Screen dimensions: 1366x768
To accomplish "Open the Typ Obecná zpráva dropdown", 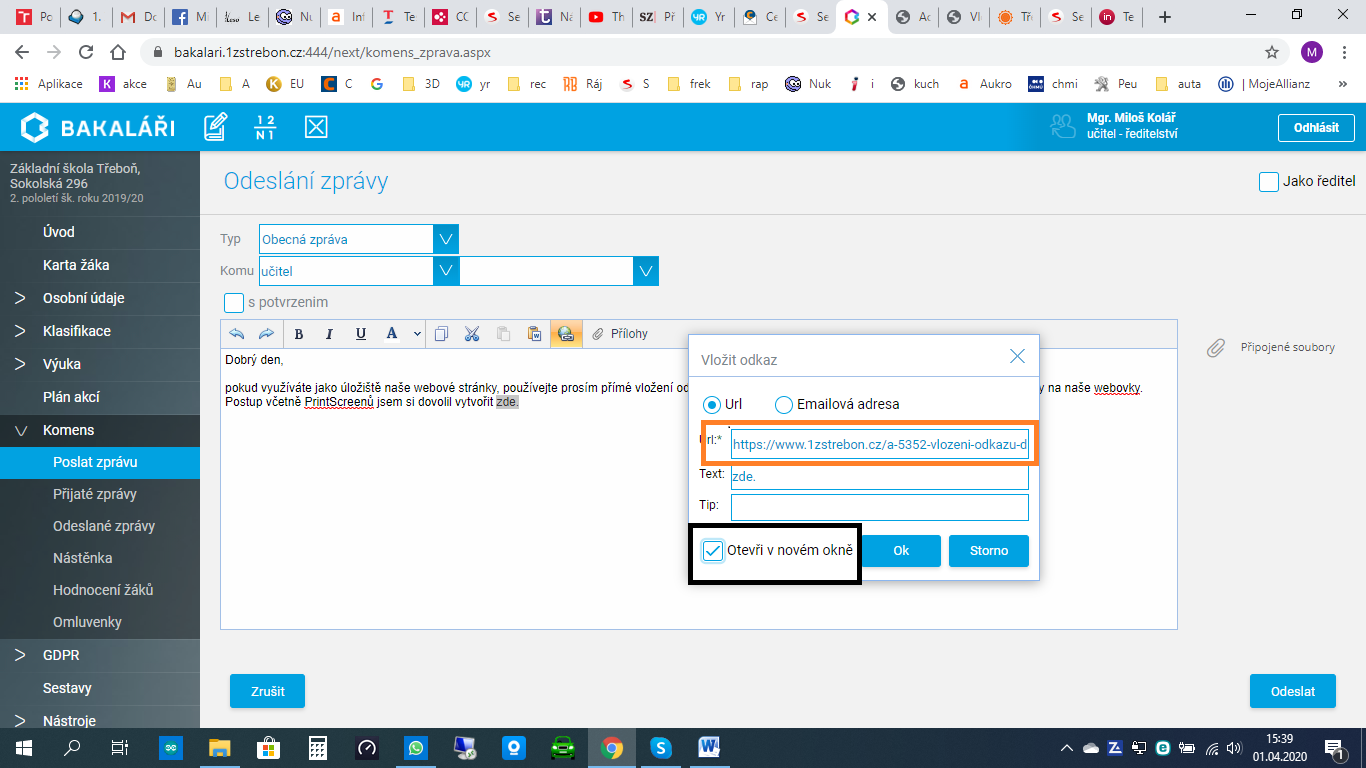I will click(446, 239).
